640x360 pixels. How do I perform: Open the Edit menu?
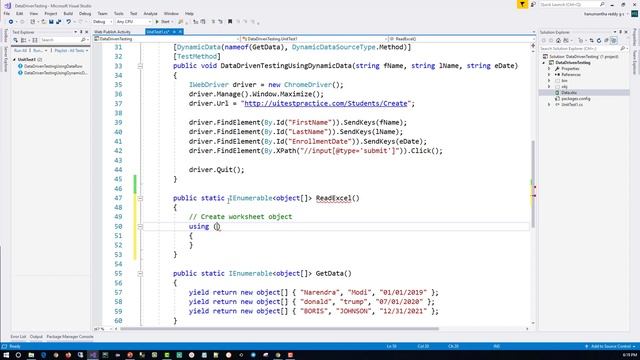(19, 13)
